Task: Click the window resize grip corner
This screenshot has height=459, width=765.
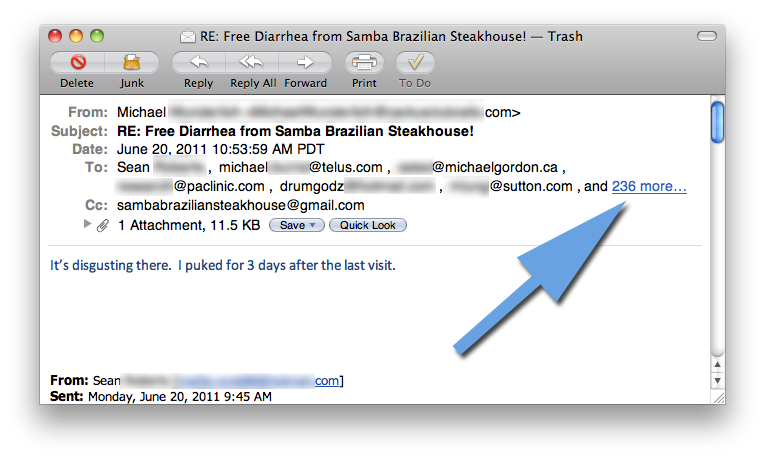Action: [718, 398]
